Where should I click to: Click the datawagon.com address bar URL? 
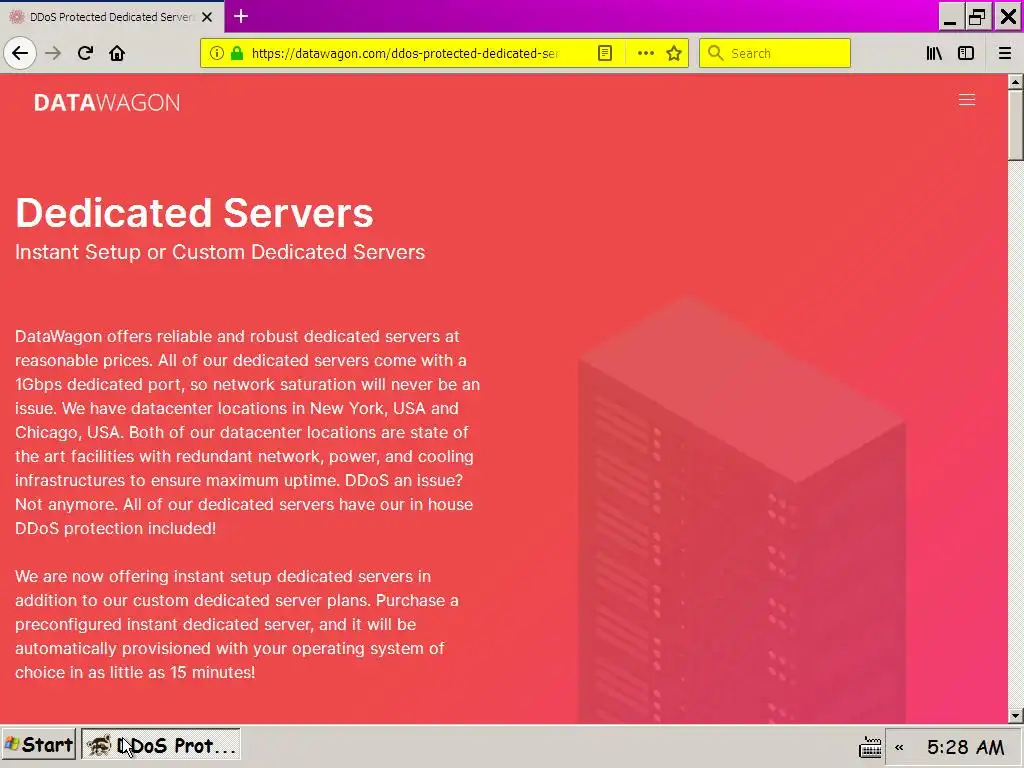click(x=405, y=53)
